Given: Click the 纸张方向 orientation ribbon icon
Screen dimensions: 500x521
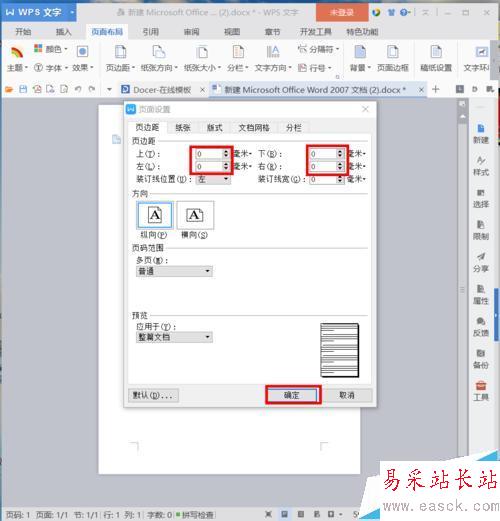Looking at the screenshot, I should pos(159,52).
